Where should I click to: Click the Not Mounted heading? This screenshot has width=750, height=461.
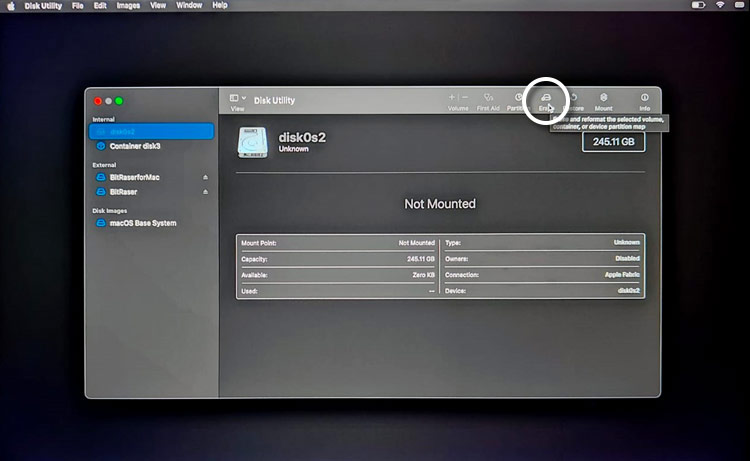(x=440, y=204)
